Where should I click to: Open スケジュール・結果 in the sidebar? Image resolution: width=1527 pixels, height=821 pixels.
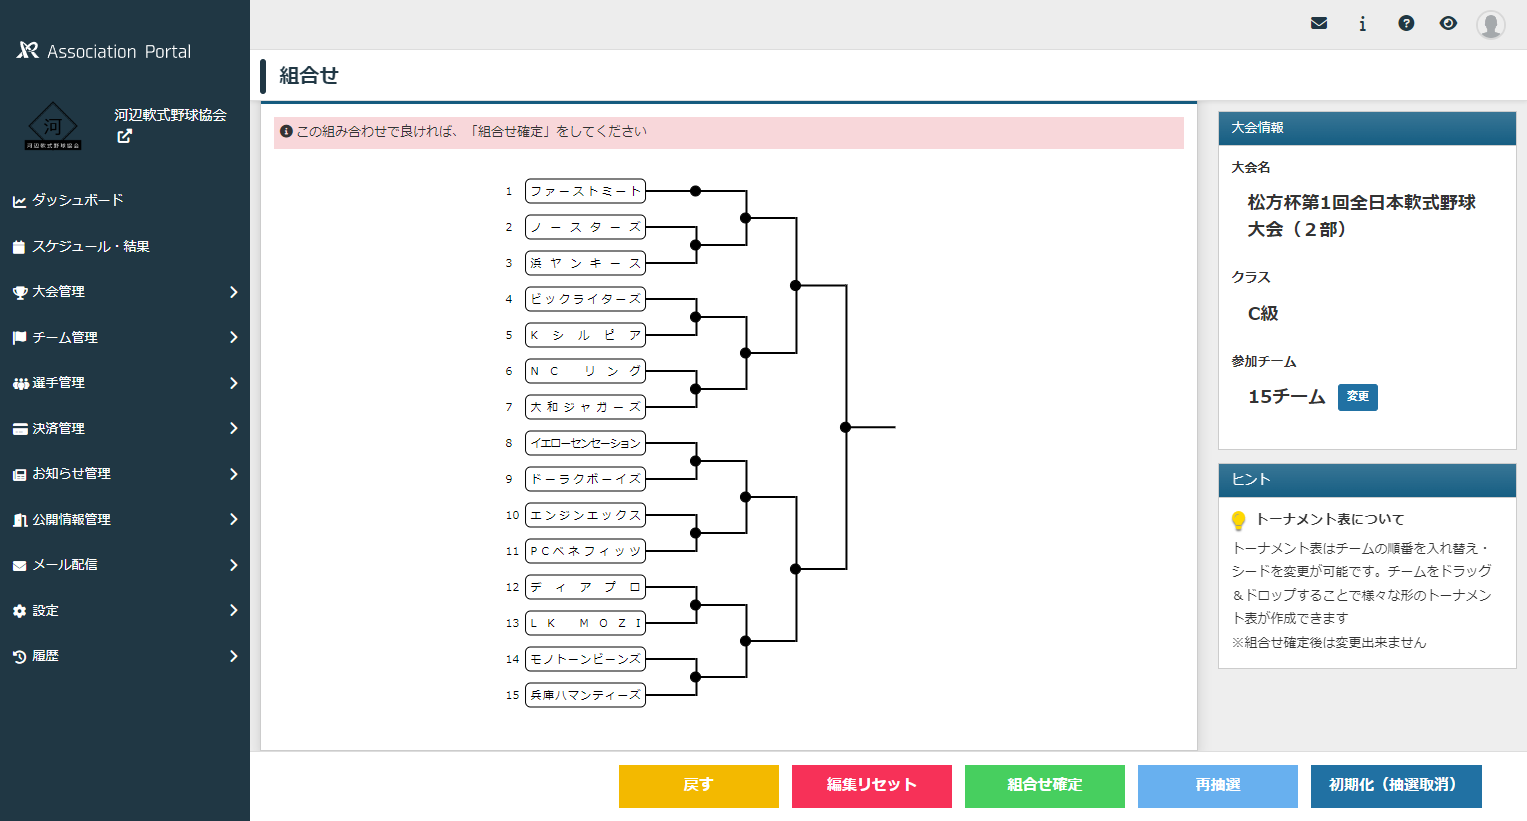(x=90, y=246)
